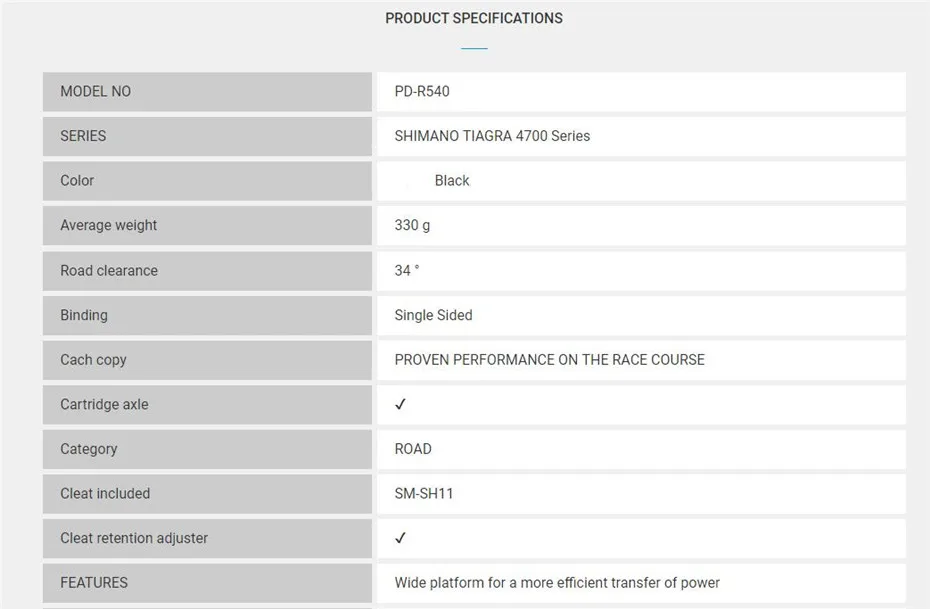Click the Cartridge axle checkmark icon
Viewport: 930px width, 609px height.
(400, 404)
